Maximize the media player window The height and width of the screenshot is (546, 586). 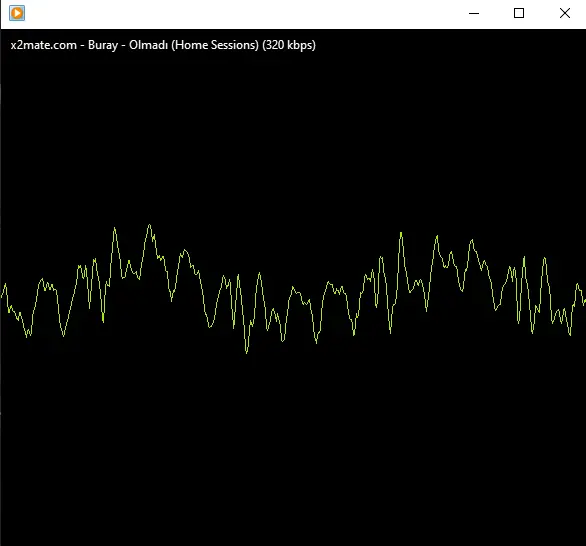coord(519,13)
